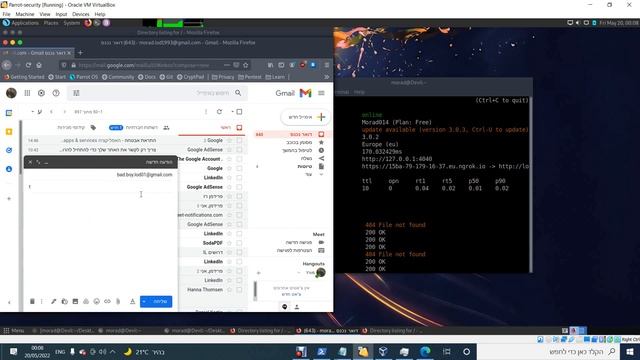640x360 pixels.
Task: Toggle confidential mode in compose toolbar
Action: coord(64,301)
